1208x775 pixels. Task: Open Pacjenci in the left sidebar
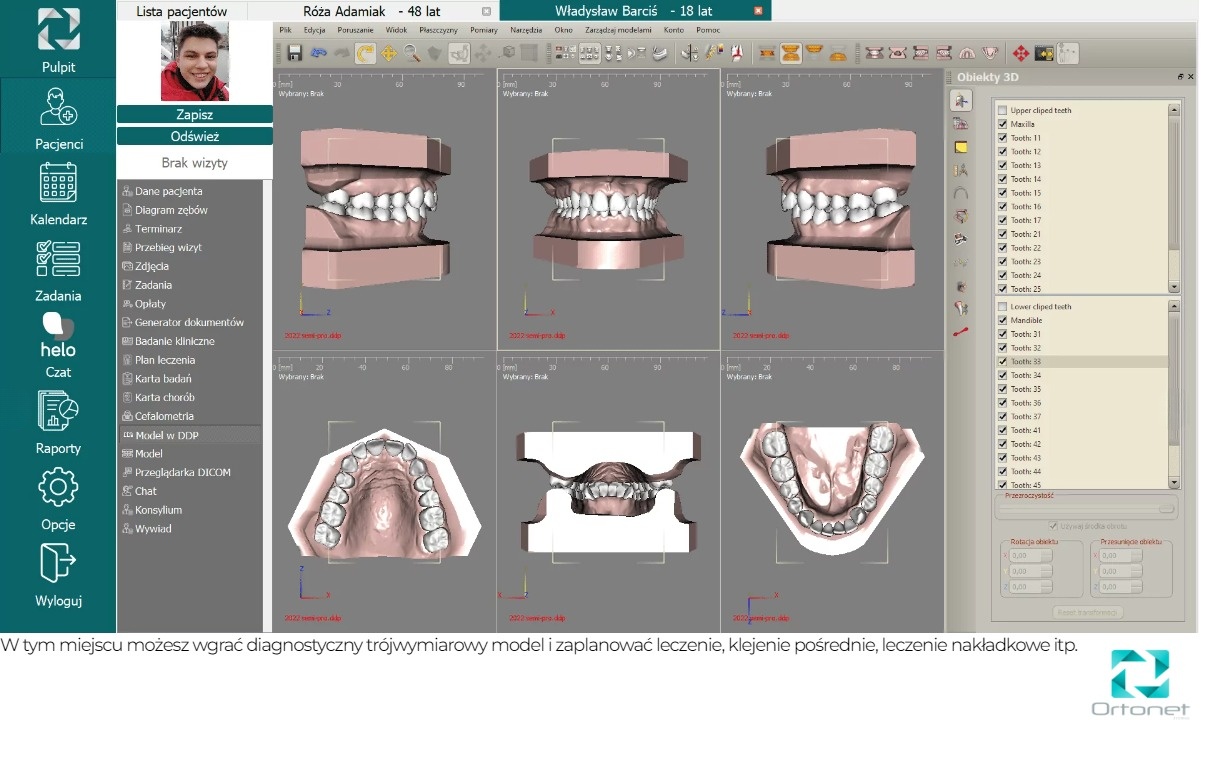58,117
